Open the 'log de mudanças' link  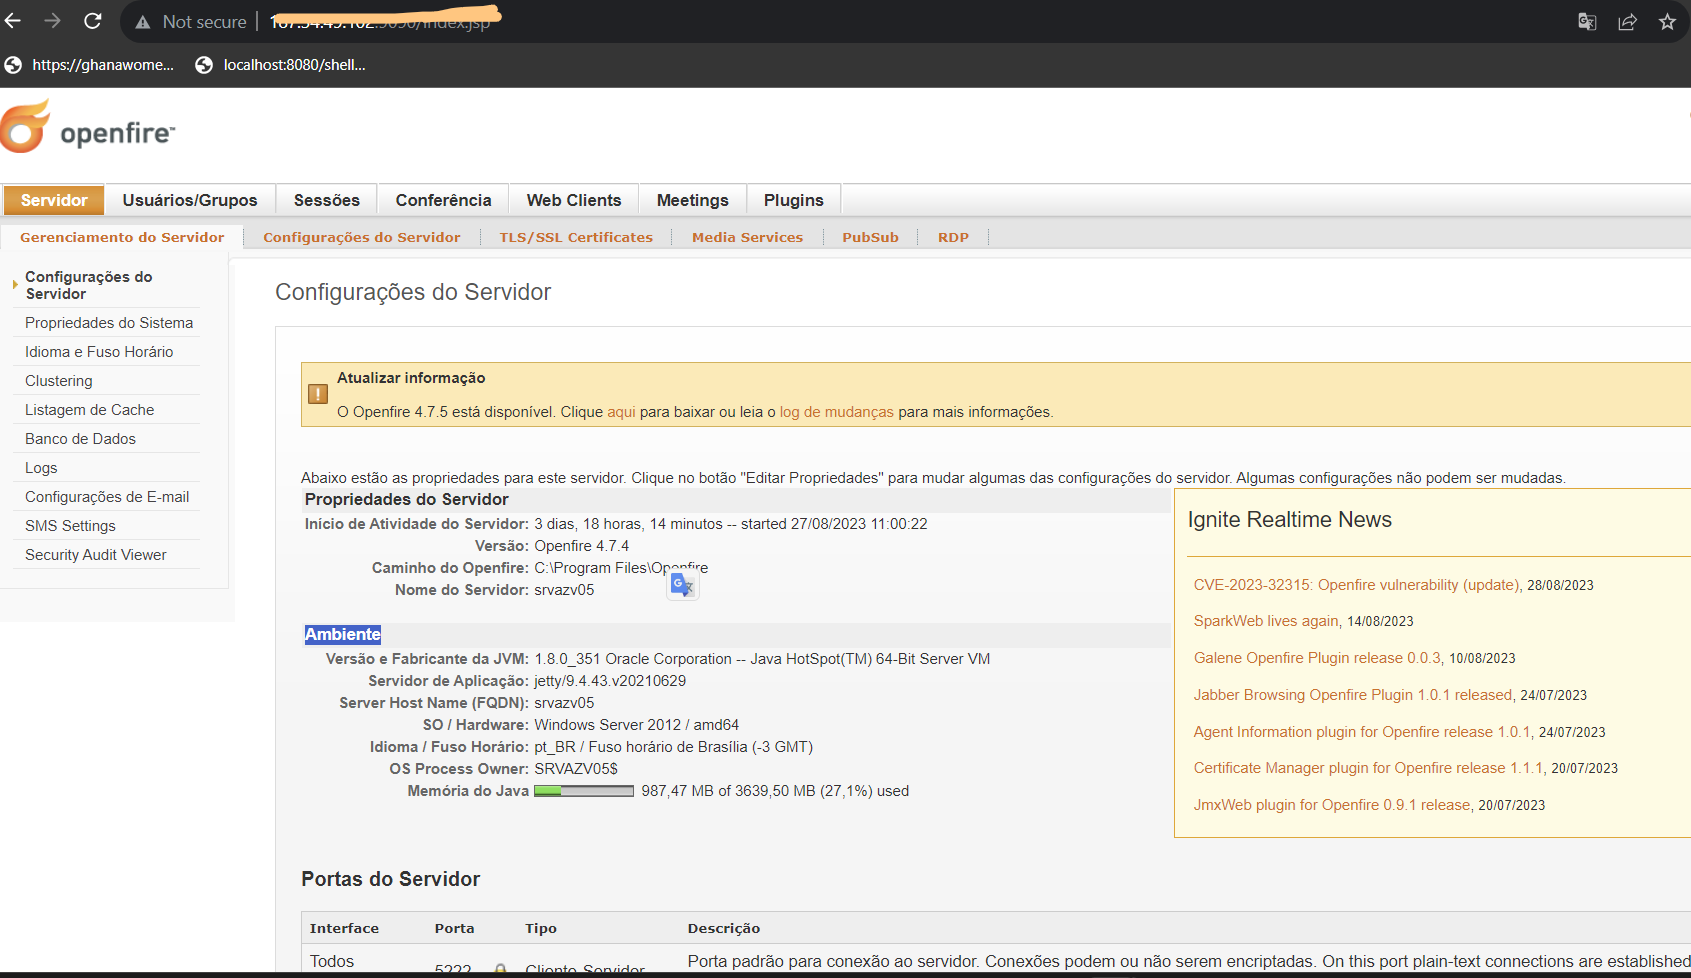coord(837,412)
